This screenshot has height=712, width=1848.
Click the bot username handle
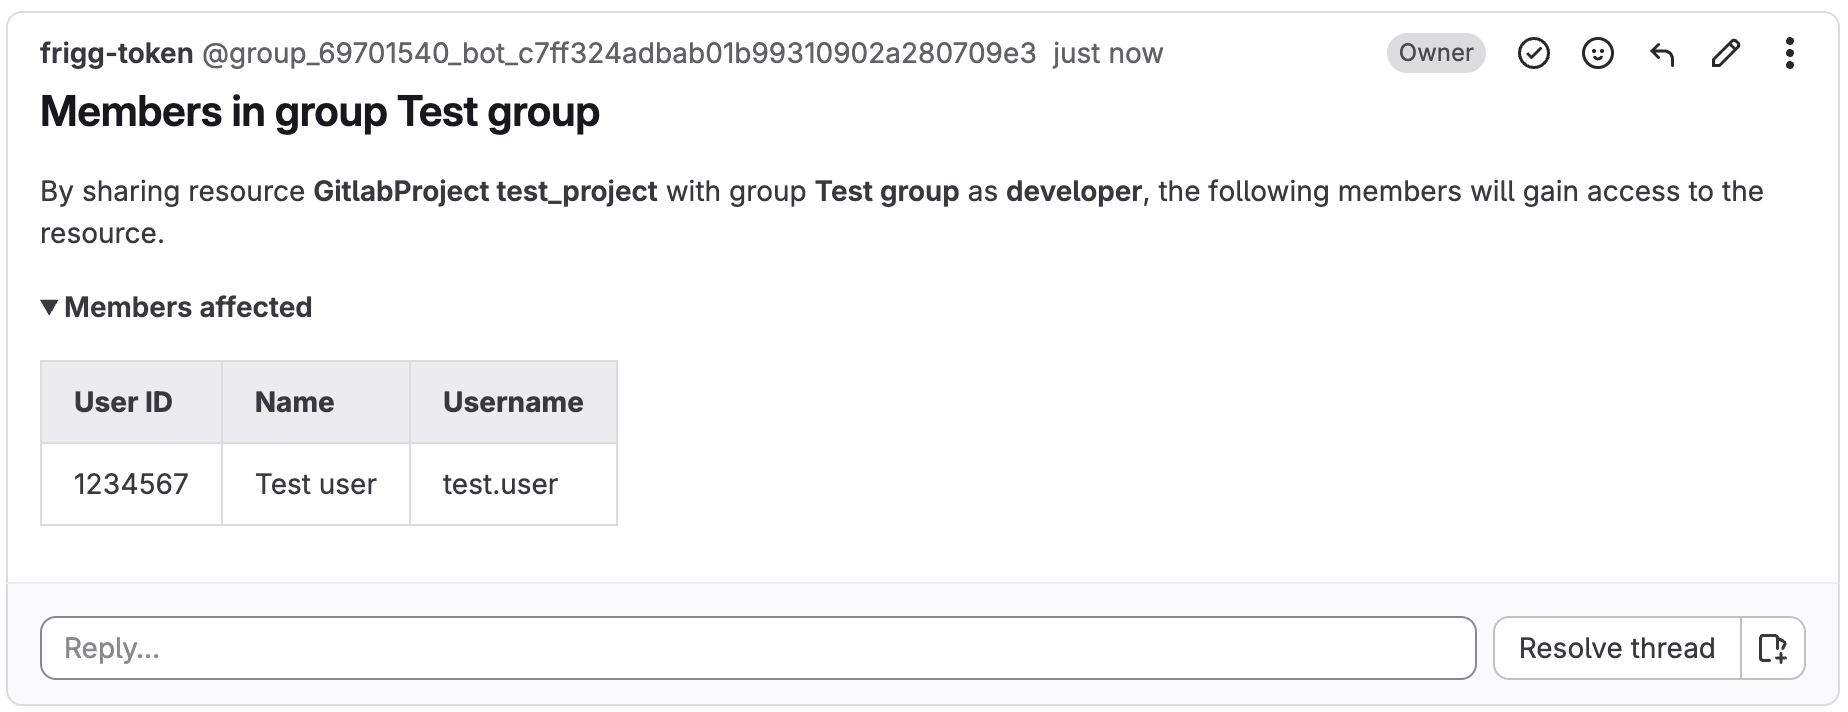click(x=619, y=53)
